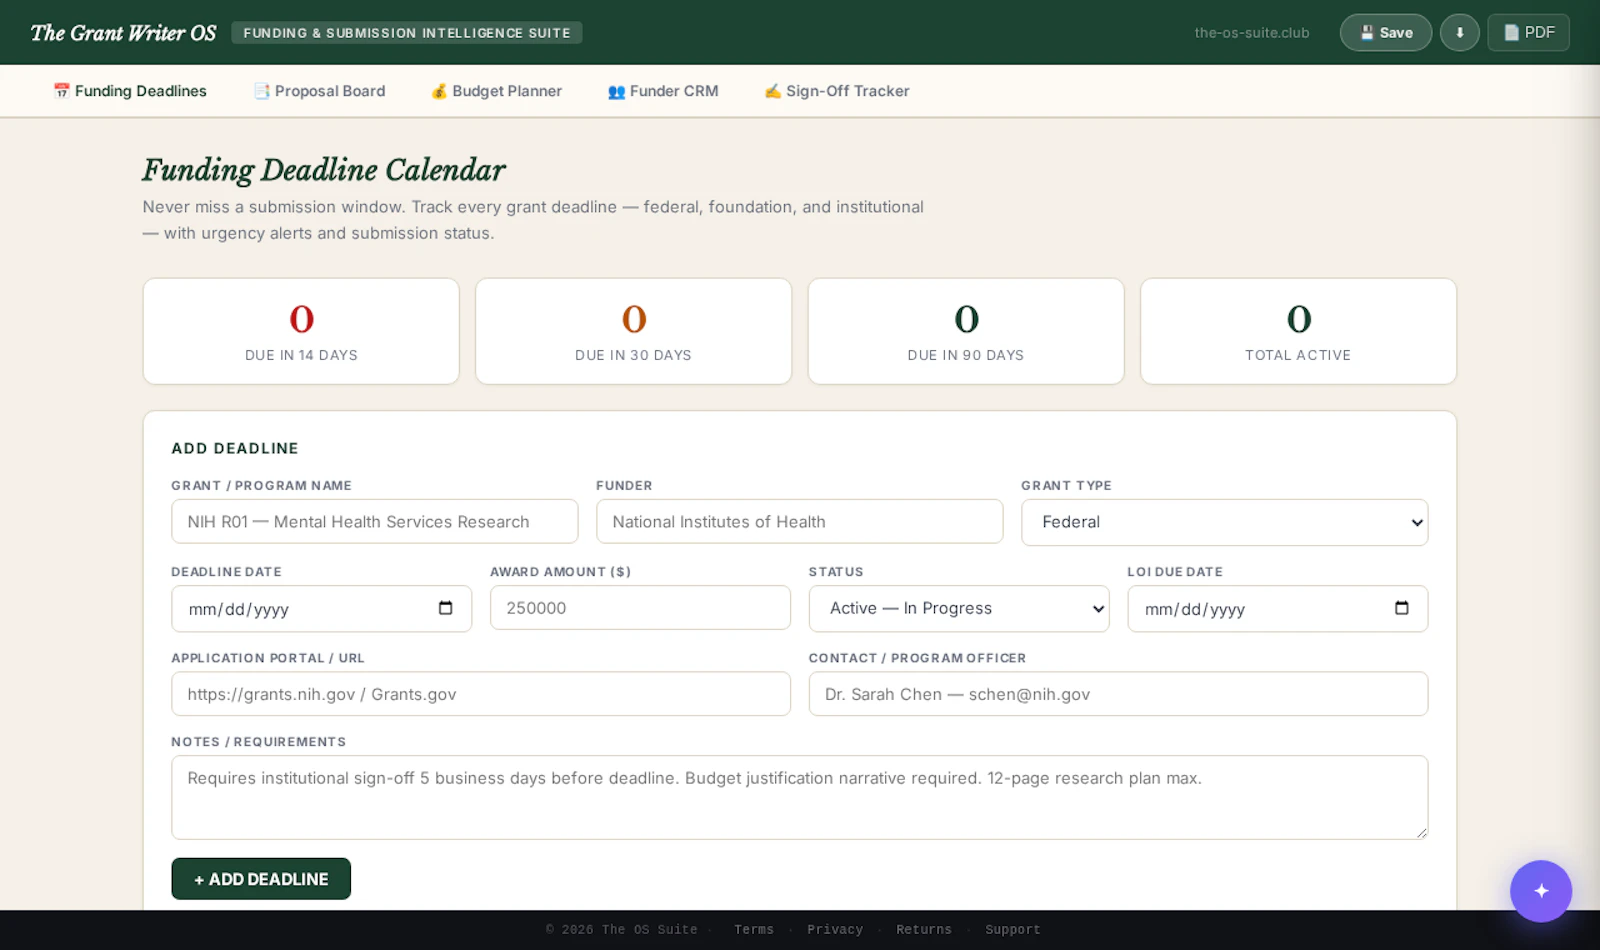
Task: Export the page using the PDF button
Action: [1528, 32]
